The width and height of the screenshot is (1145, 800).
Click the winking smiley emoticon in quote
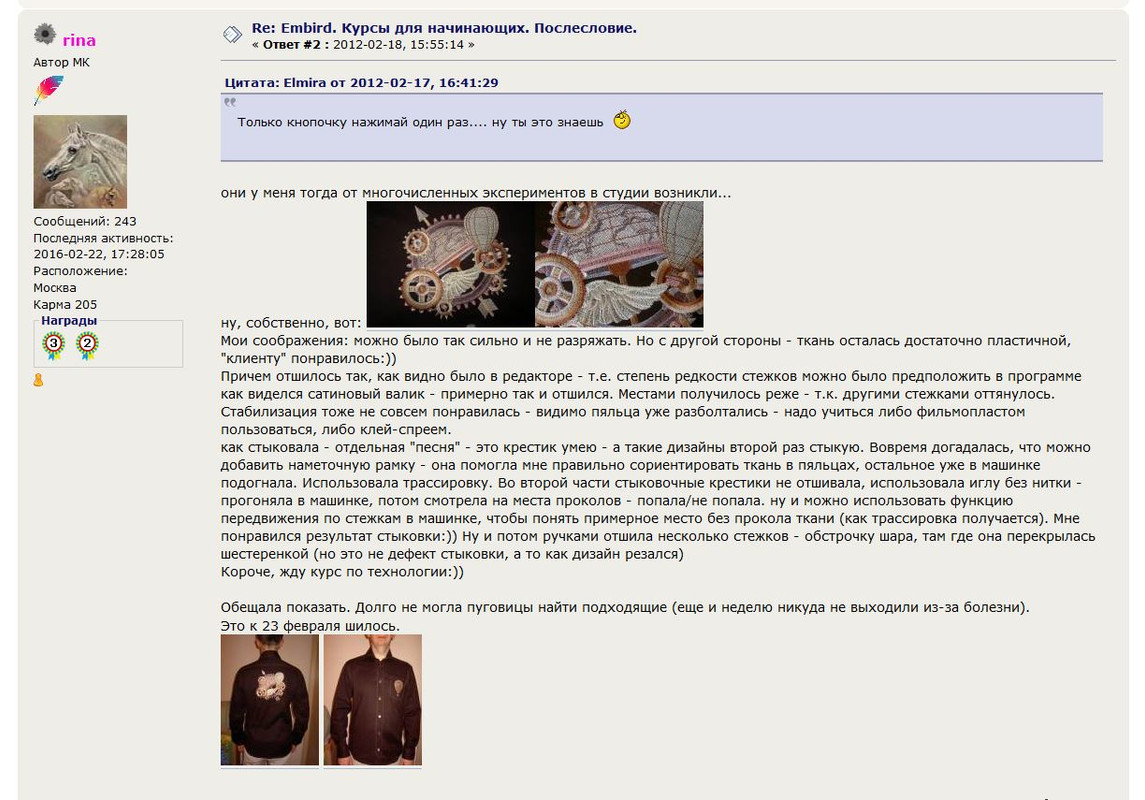click(x=622, y=120)
